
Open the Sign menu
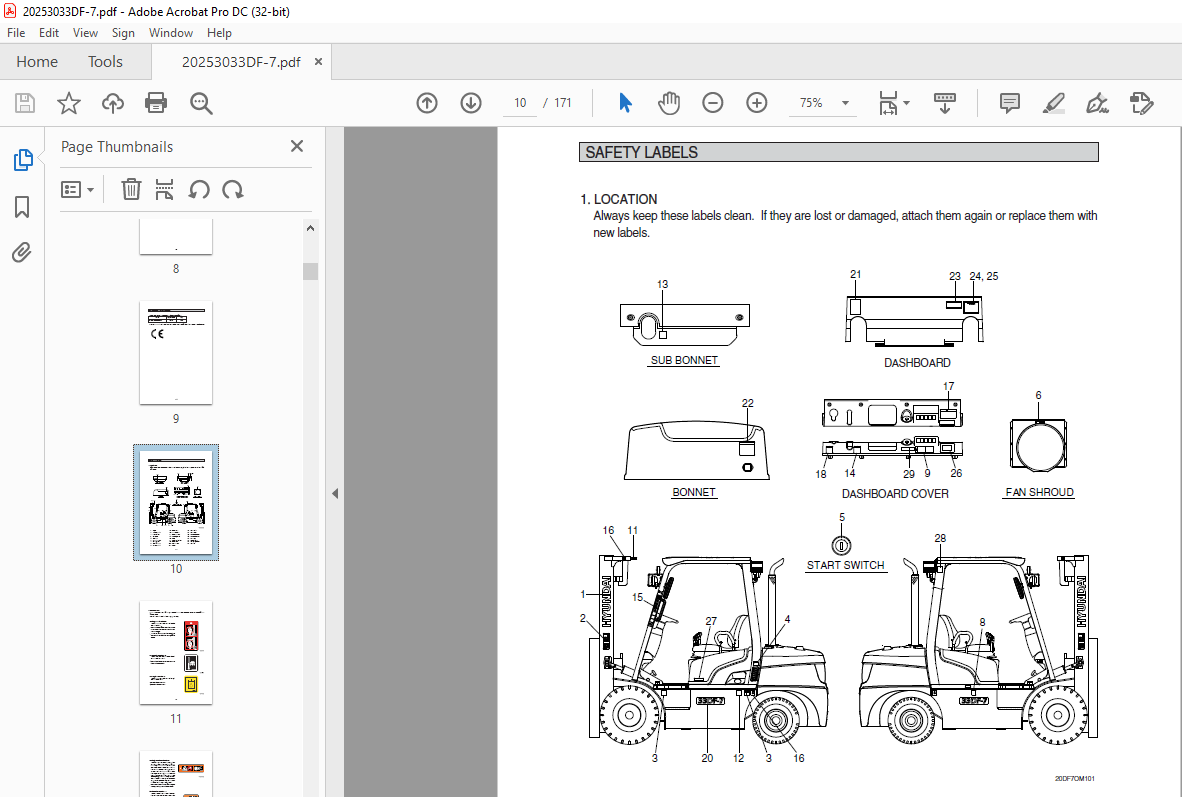(x=123, y=32)
